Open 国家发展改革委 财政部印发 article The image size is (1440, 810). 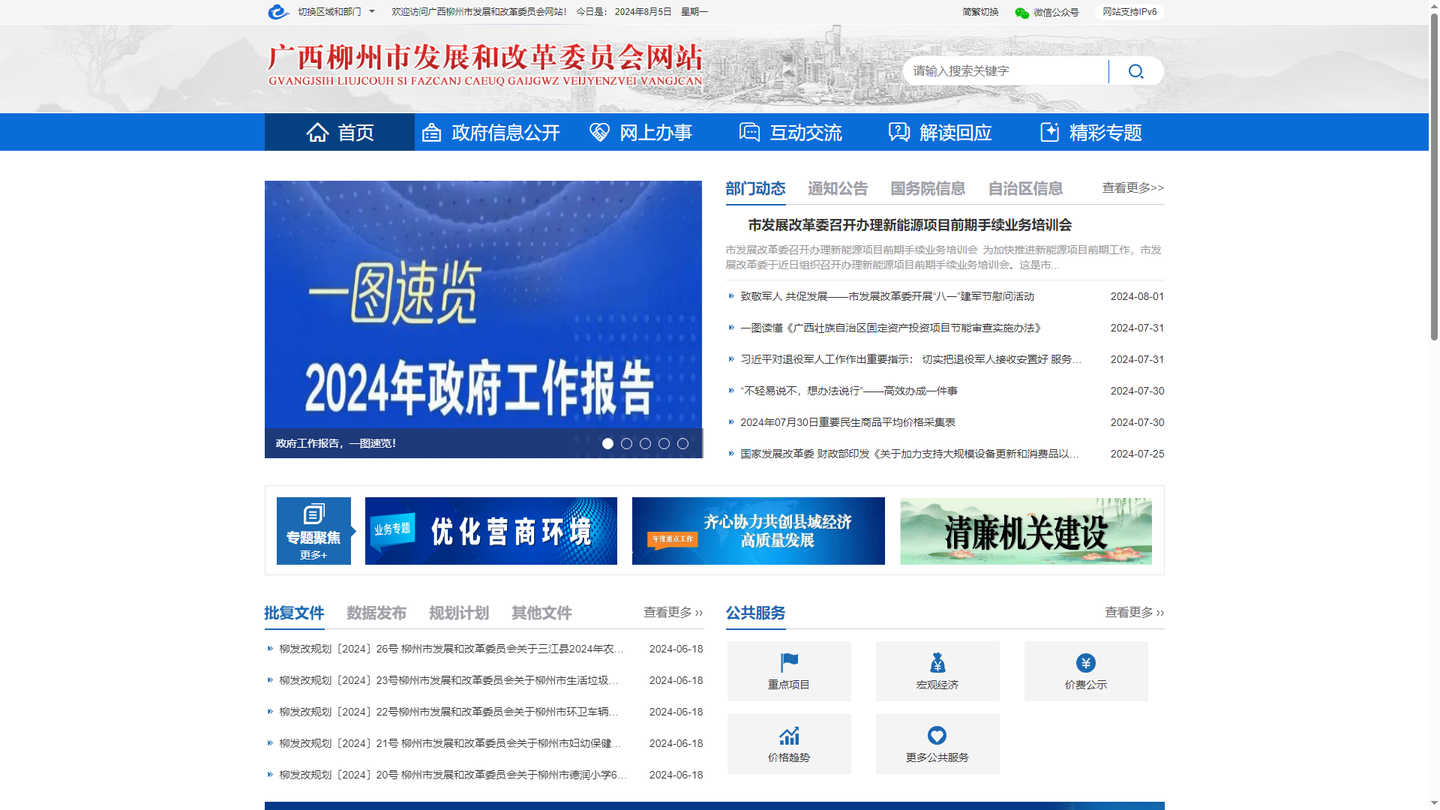tap(910, 454)
